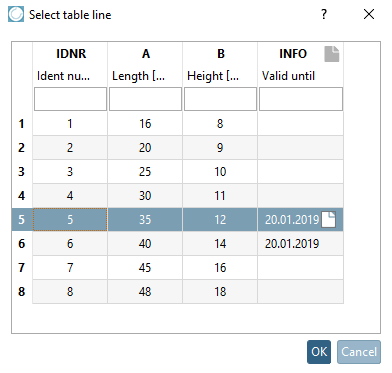This screenshot has height=373, width=392.
Task: Click length cell with value 16
Action: pyautogui.click(x=145, y=124)
